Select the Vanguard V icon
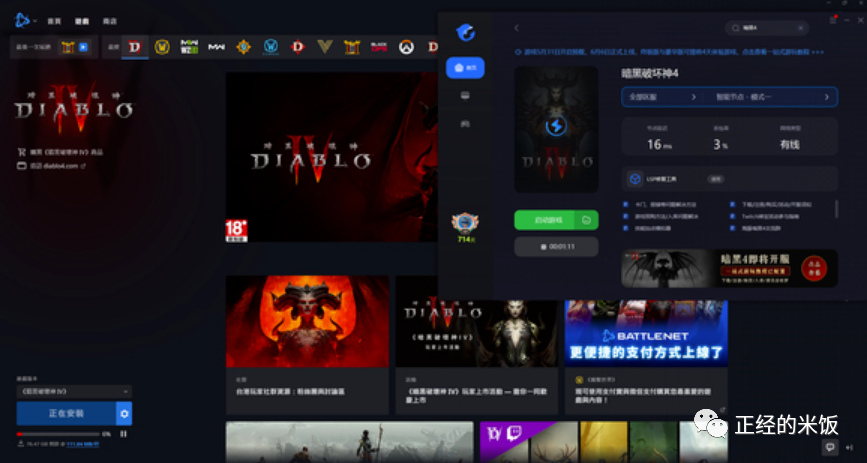This screenshot has width=867, height=463. [x=325, y=47]
